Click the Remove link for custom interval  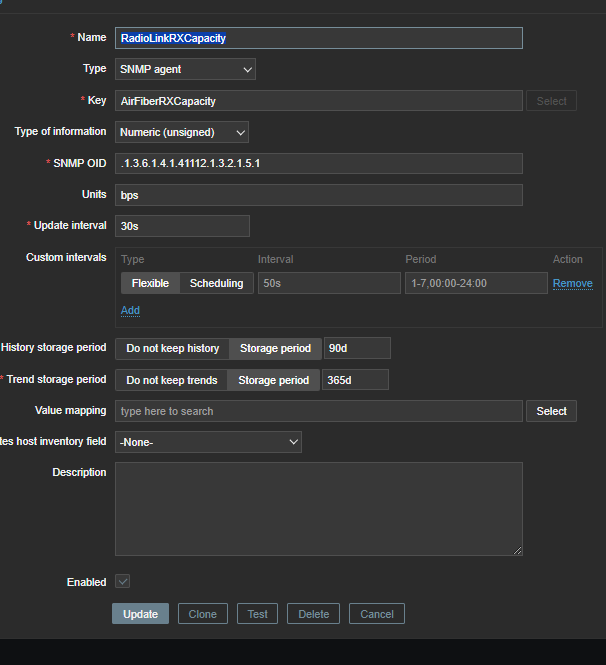(572, 283)
